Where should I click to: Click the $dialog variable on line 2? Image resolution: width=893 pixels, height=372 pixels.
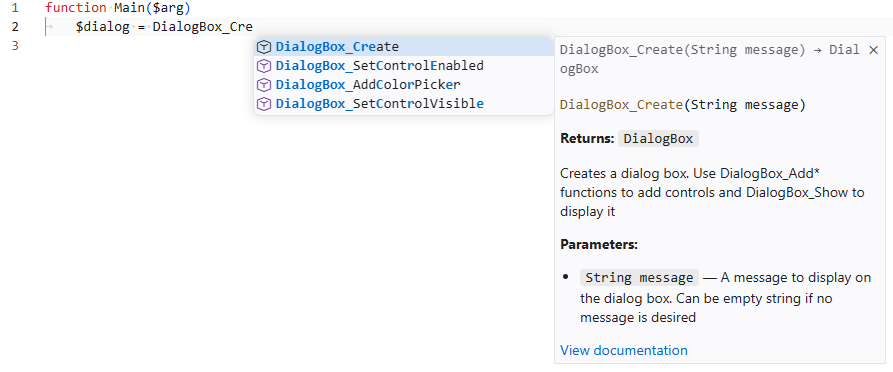coord(103,27)
